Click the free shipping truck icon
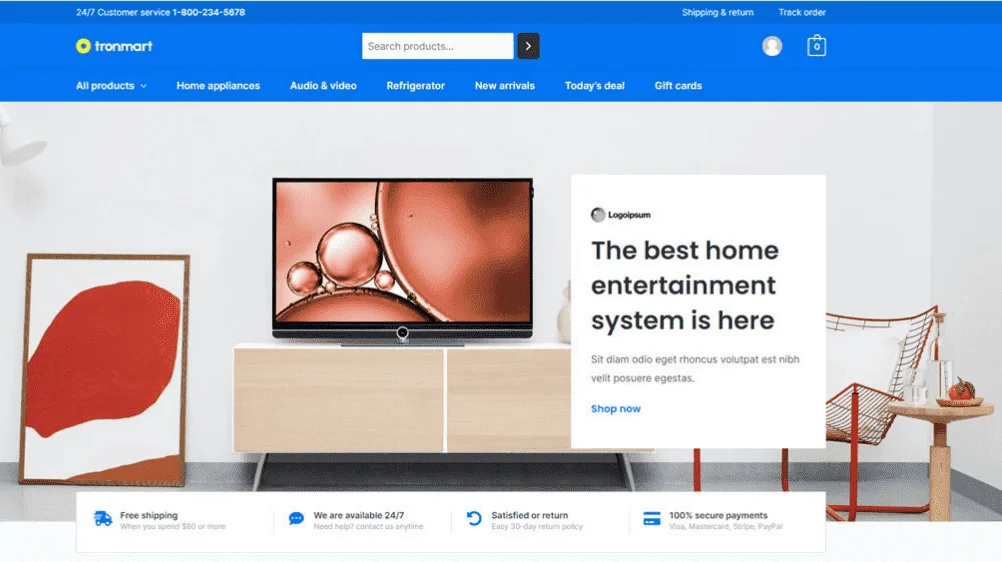 pyautogui.click(x=103, y=519)
